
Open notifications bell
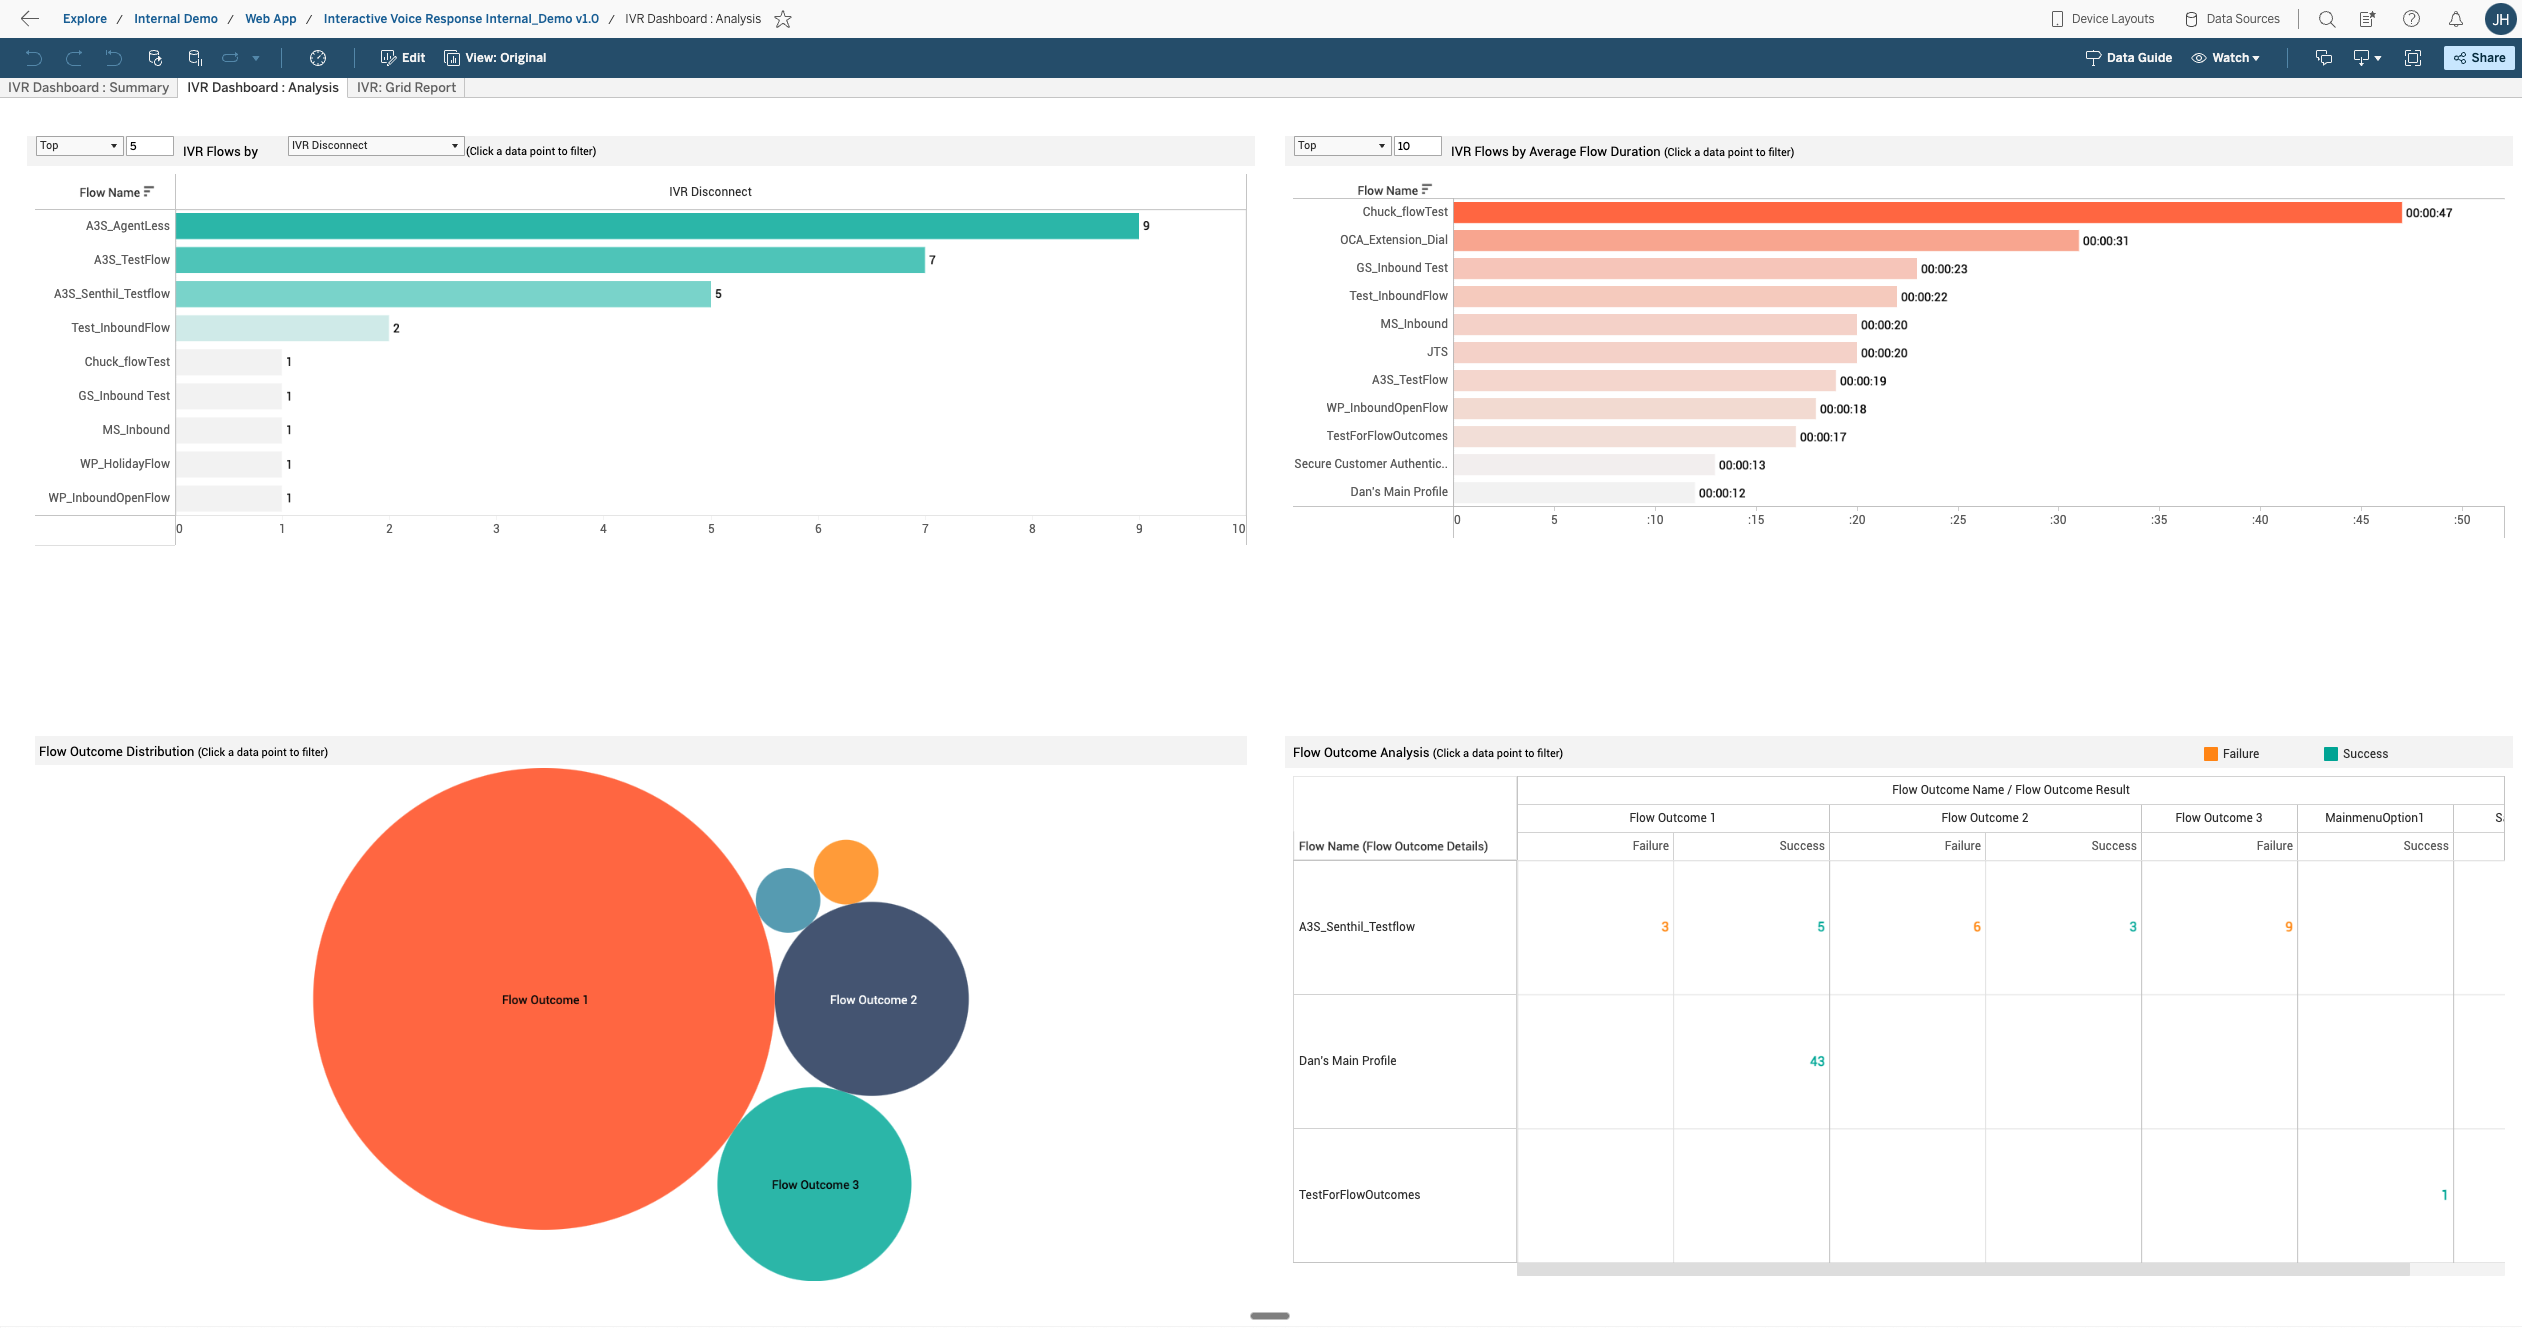2456,19
